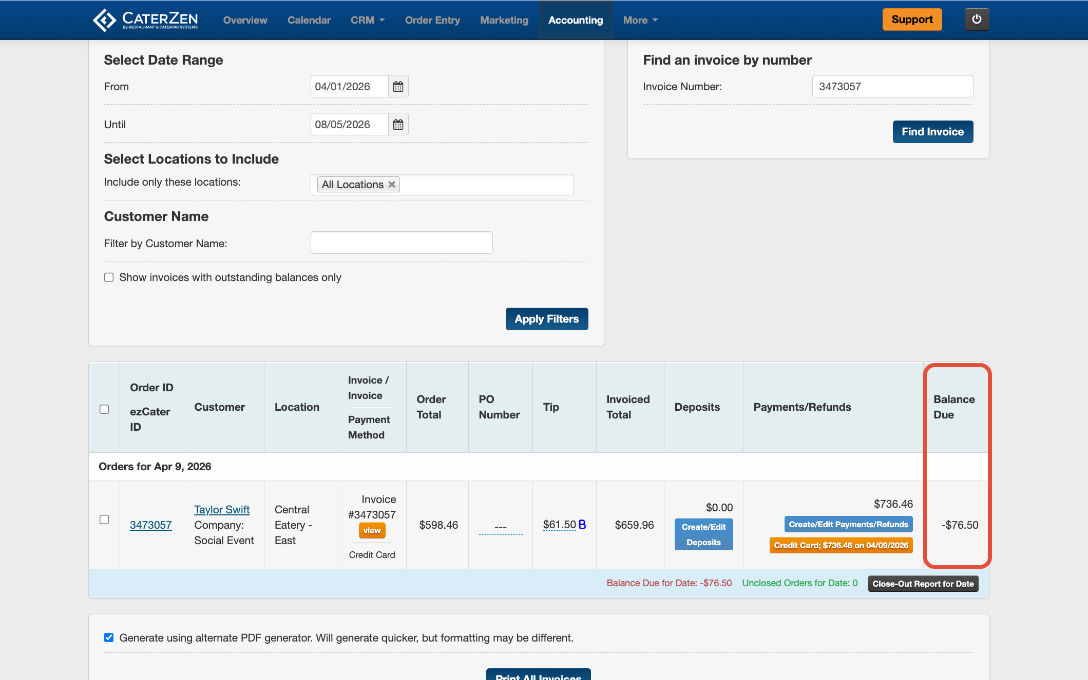Switch to the Marketing section
This screenshot has width=1088, height=680.
click(504, 20)
